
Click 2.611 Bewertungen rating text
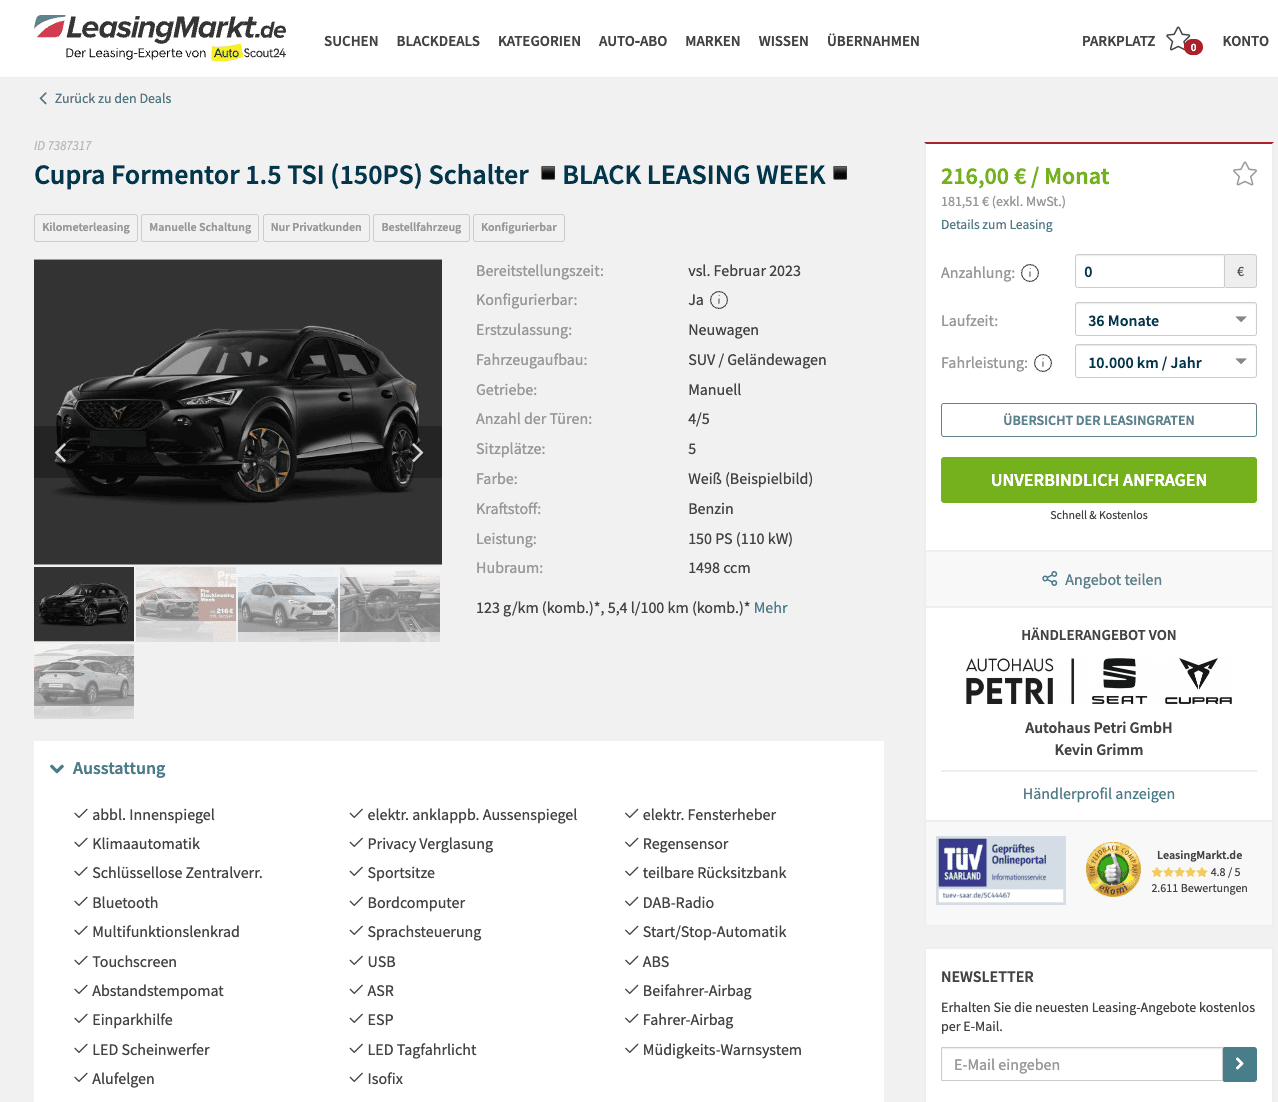[x=1199, y=888]
